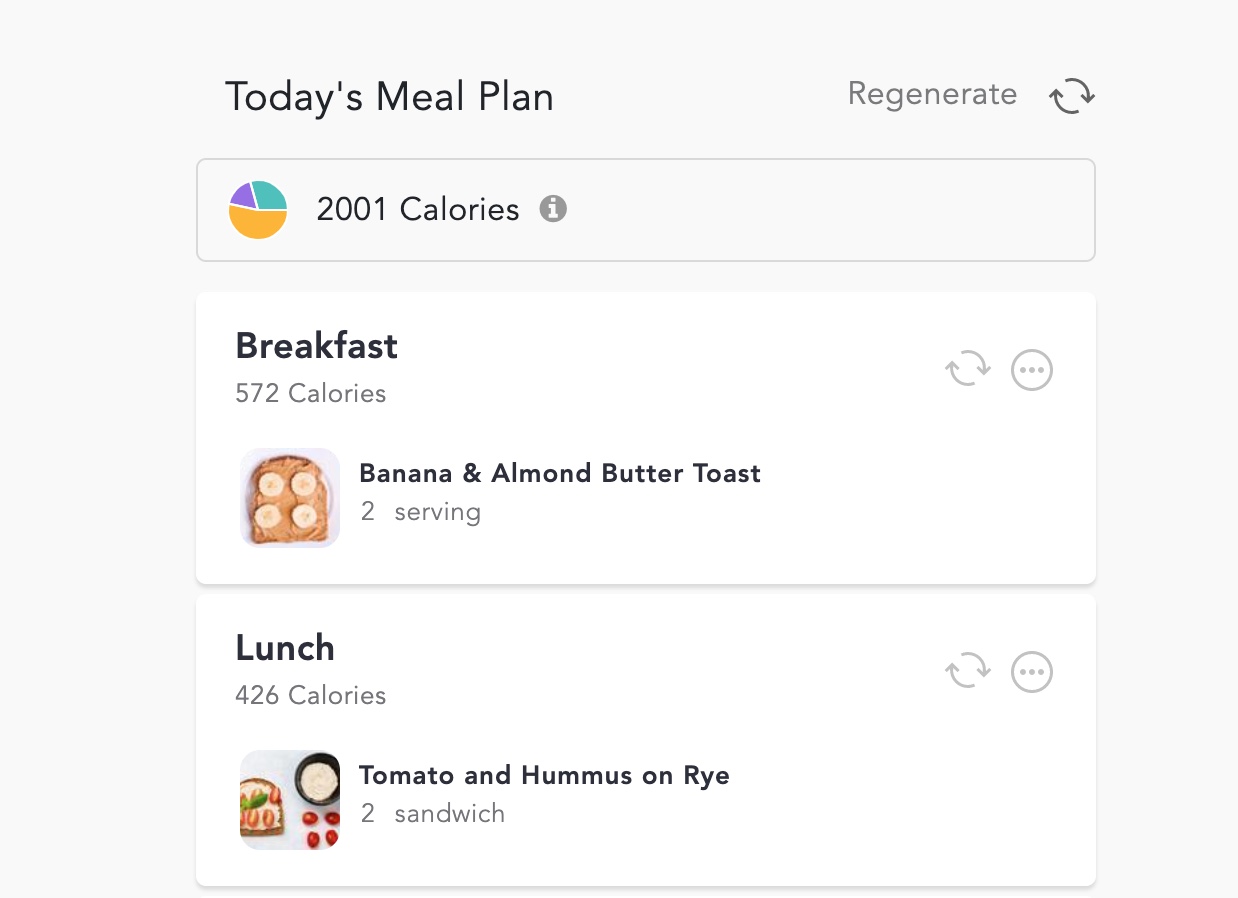Image resolution: width=1238 pixels, height=898 pixels.
Task: Click the Banana & Almond Butter Toast image
Action: point(290,498)
